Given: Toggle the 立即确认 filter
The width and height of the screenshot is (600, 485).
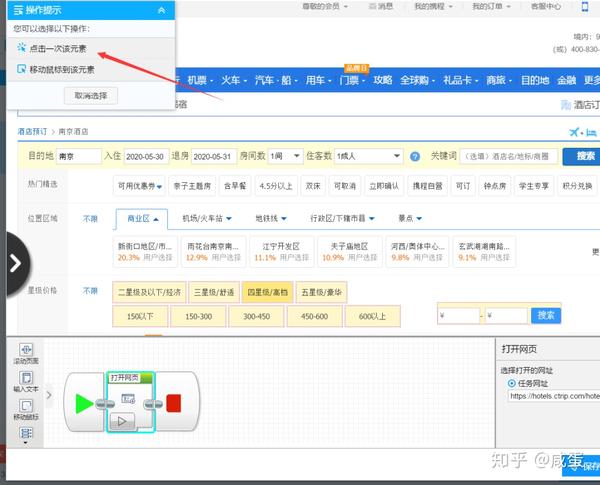Looking at the screenshot, I should coord(384,186).
